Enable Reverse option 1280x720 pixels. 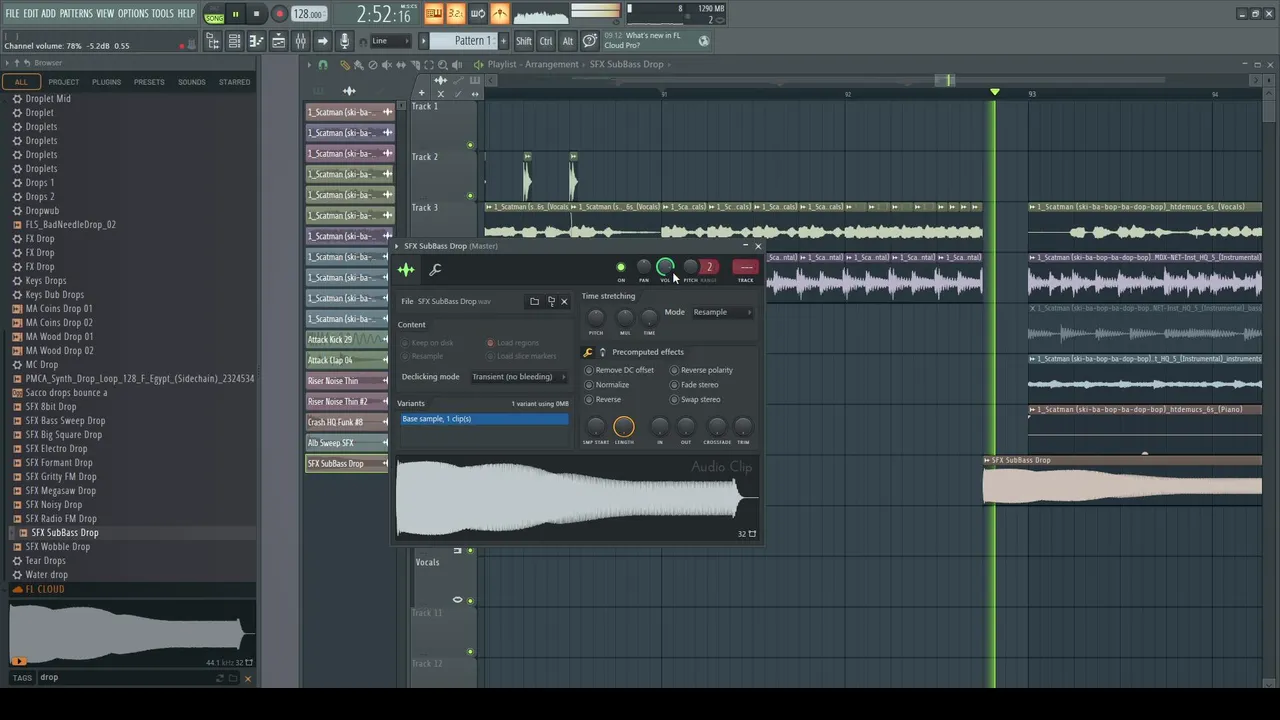(602, 400)
